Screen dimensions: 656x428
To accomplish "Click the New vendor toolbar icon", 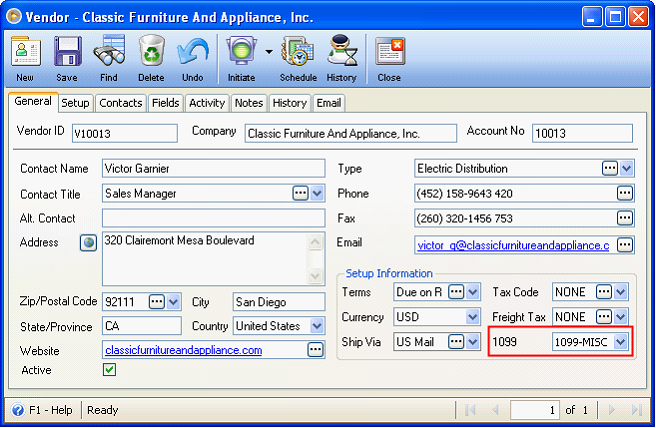I will tap(26, 51).
